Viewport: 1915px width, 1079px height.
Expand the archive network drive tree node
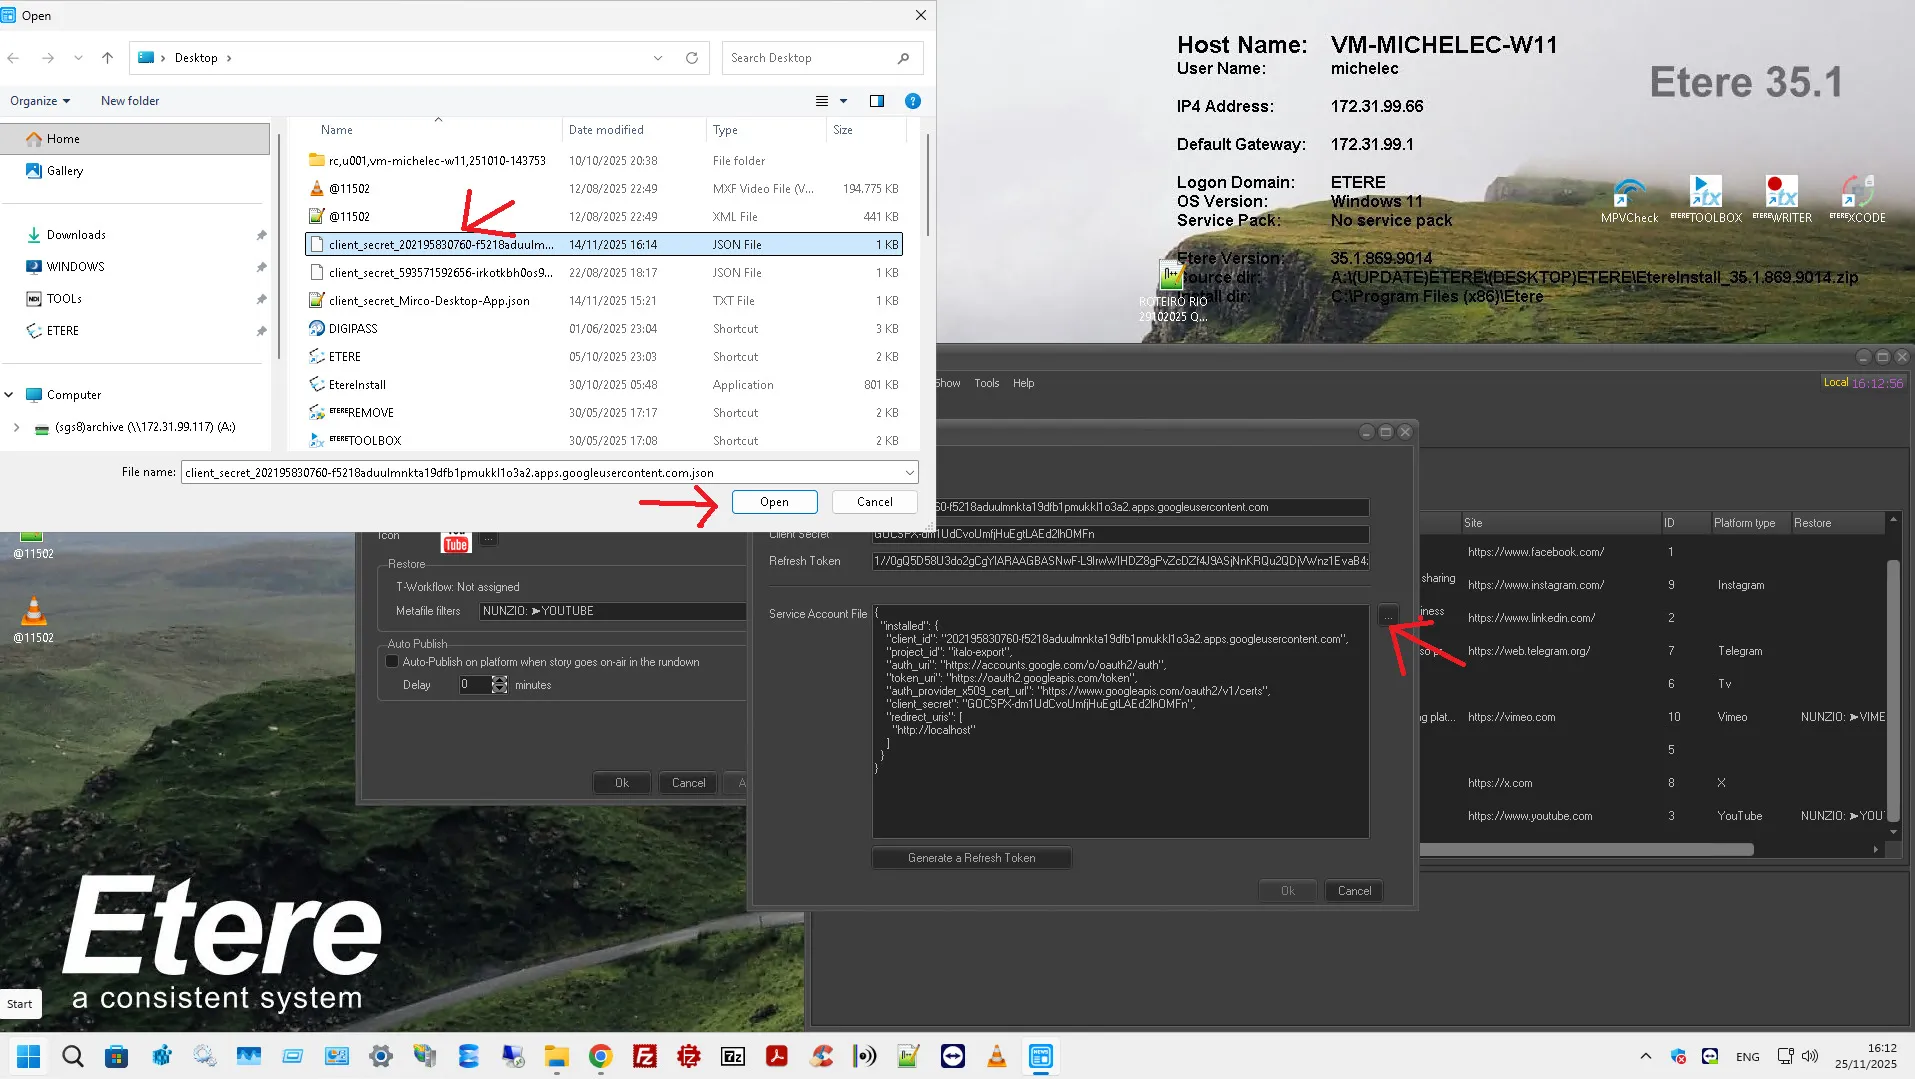pos(16,427)
